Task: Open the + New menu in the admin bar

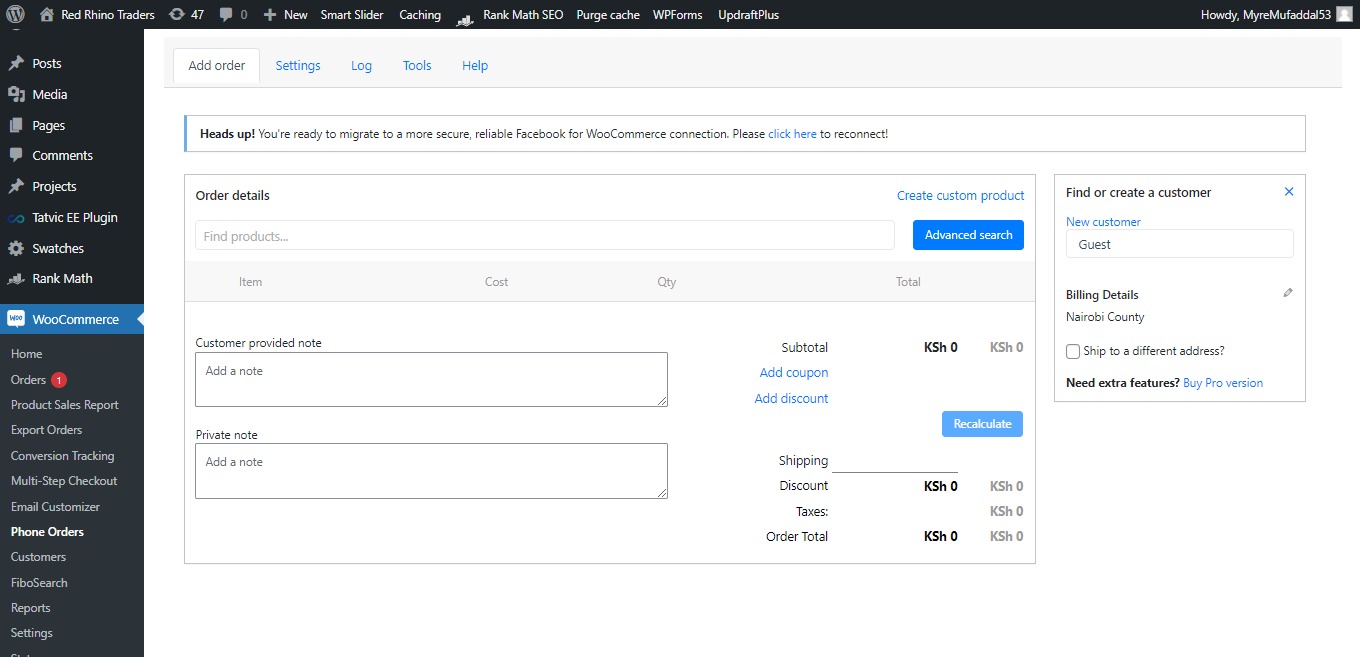Action: [x=285, y=15]
